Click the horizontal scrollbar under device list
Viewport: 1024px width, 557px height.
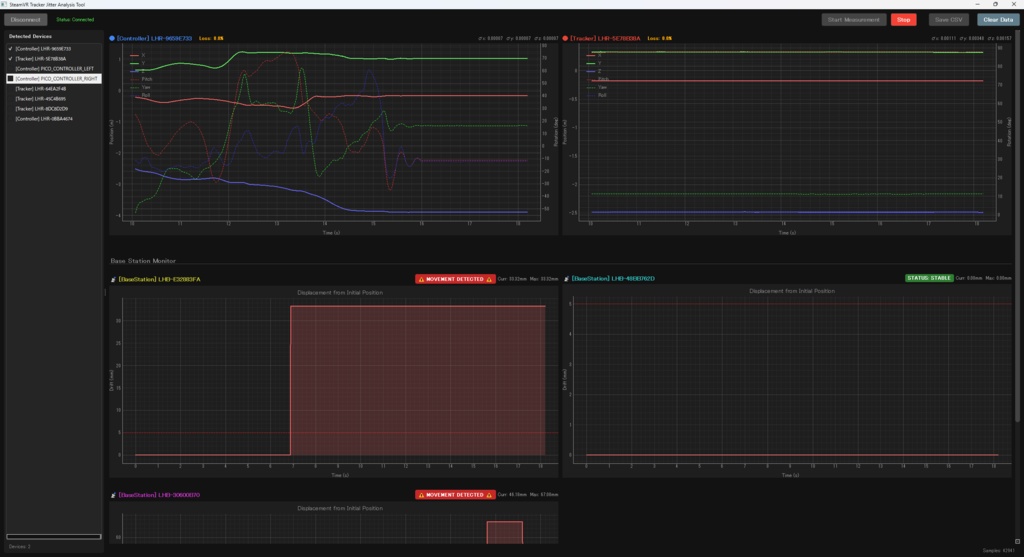(54, 537)
